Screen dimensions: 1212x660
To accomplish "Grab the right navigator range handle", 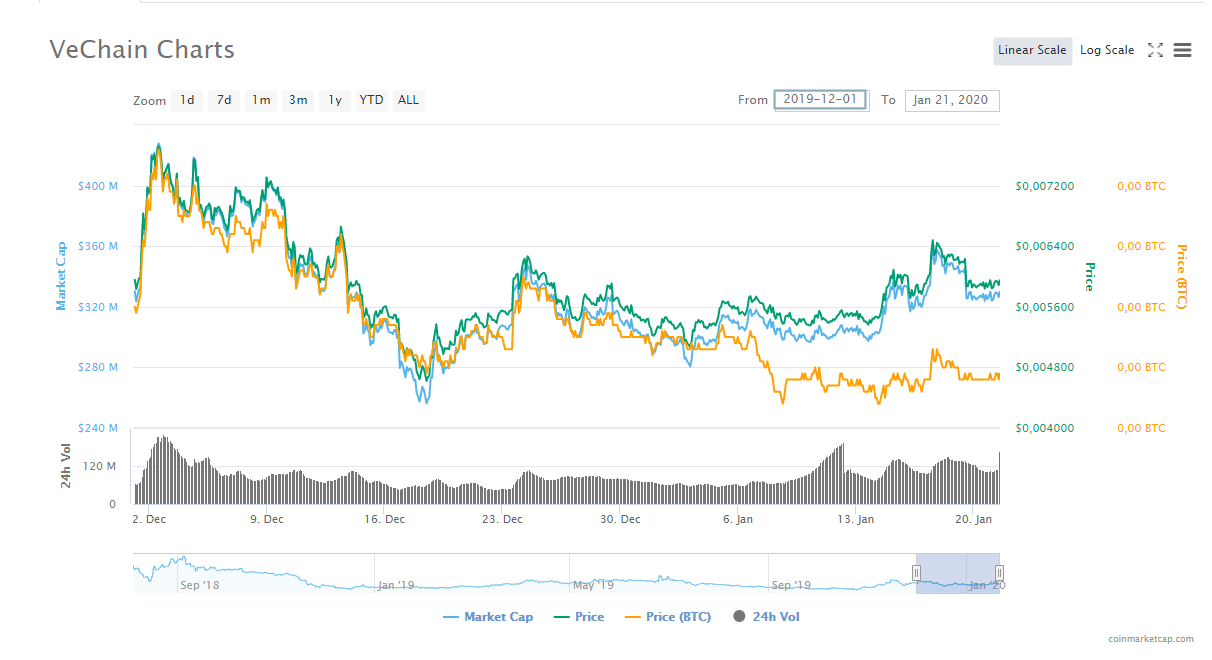I will pos(999,573).
